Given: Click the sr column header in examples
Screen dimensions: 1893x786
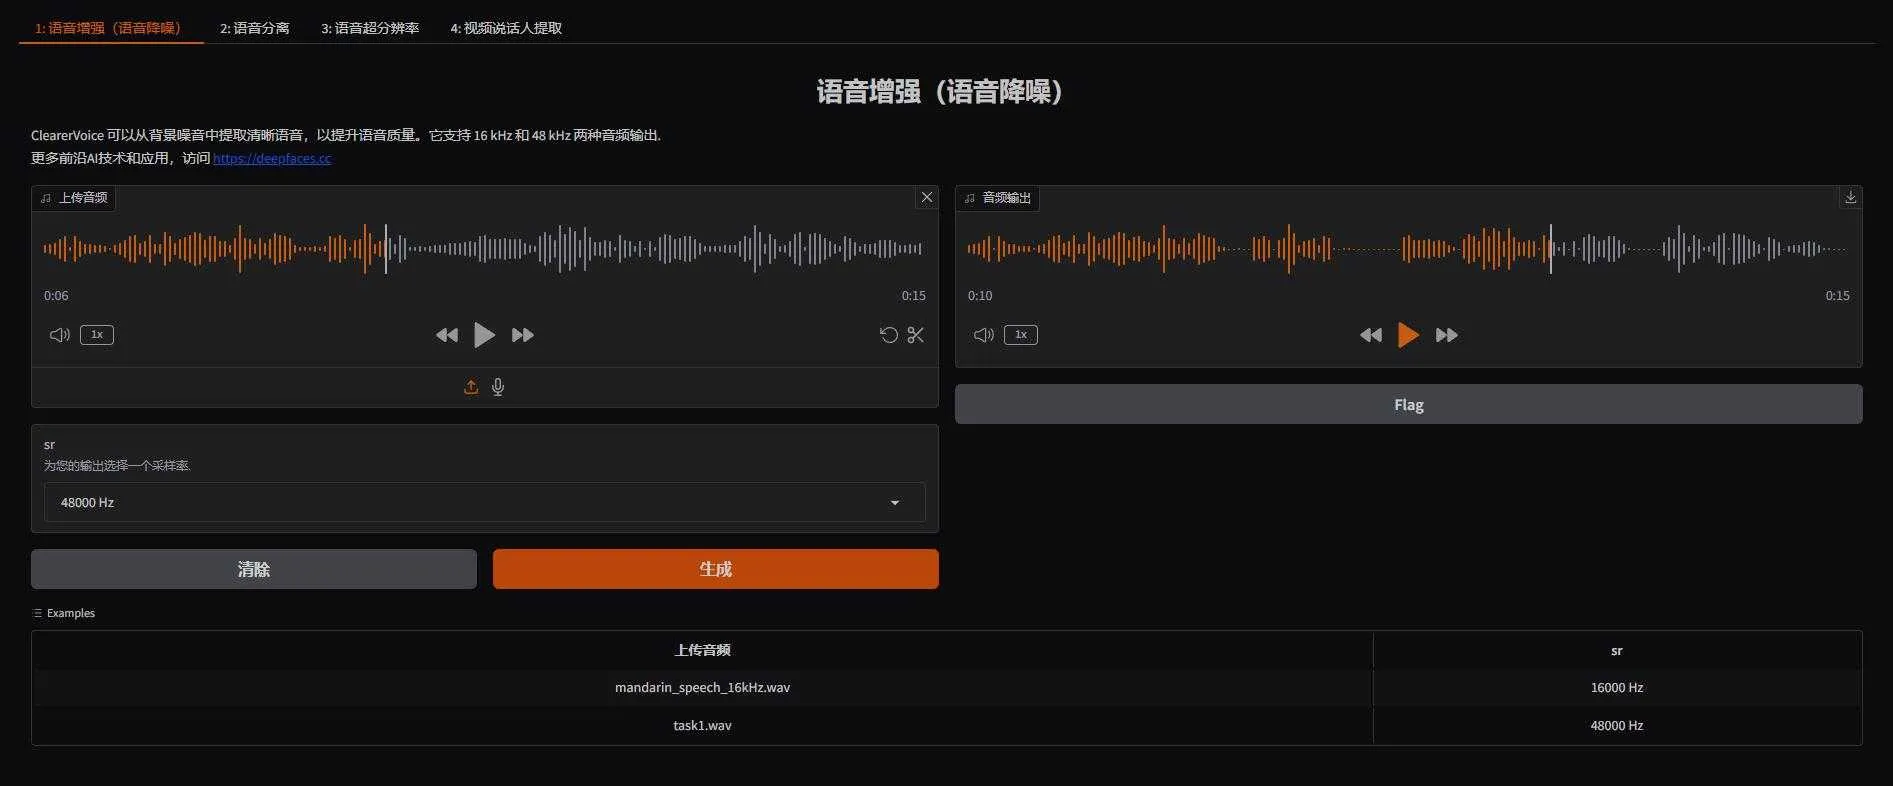Looking at the screenshot, I should [1617, 650].
